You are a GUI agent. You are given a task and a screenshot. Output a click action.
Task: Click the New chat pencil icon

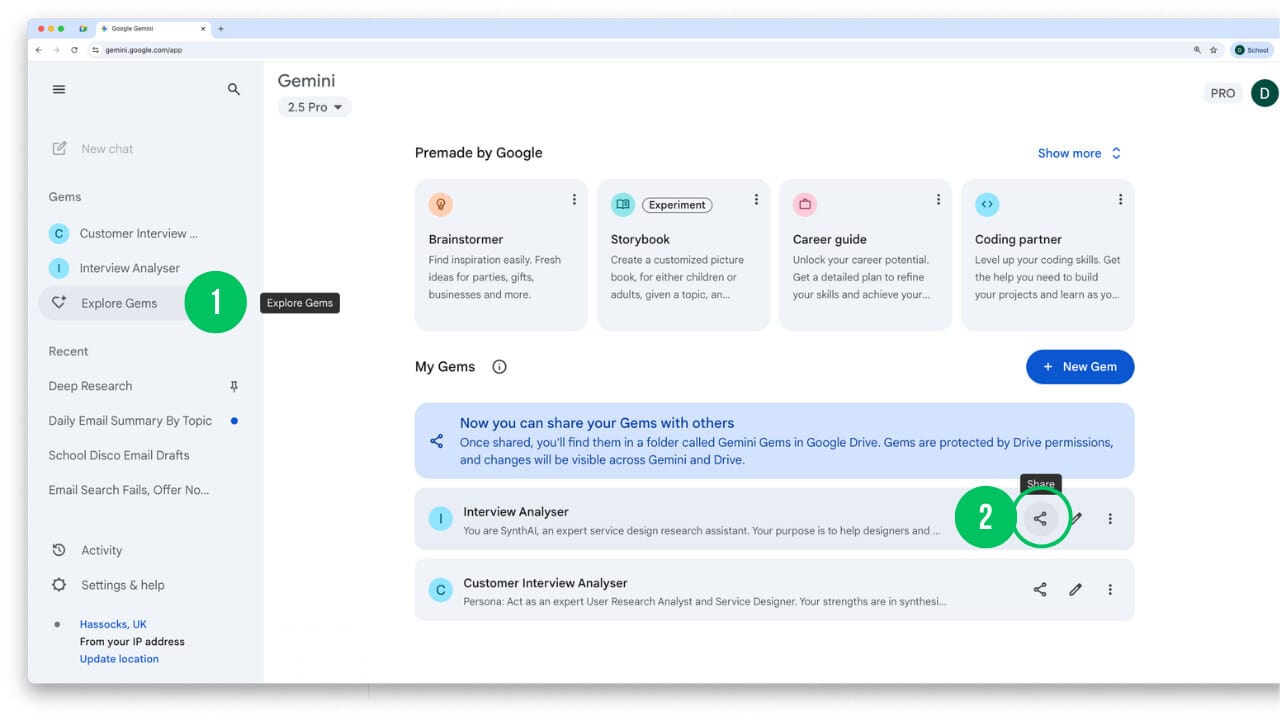(60, 149)
